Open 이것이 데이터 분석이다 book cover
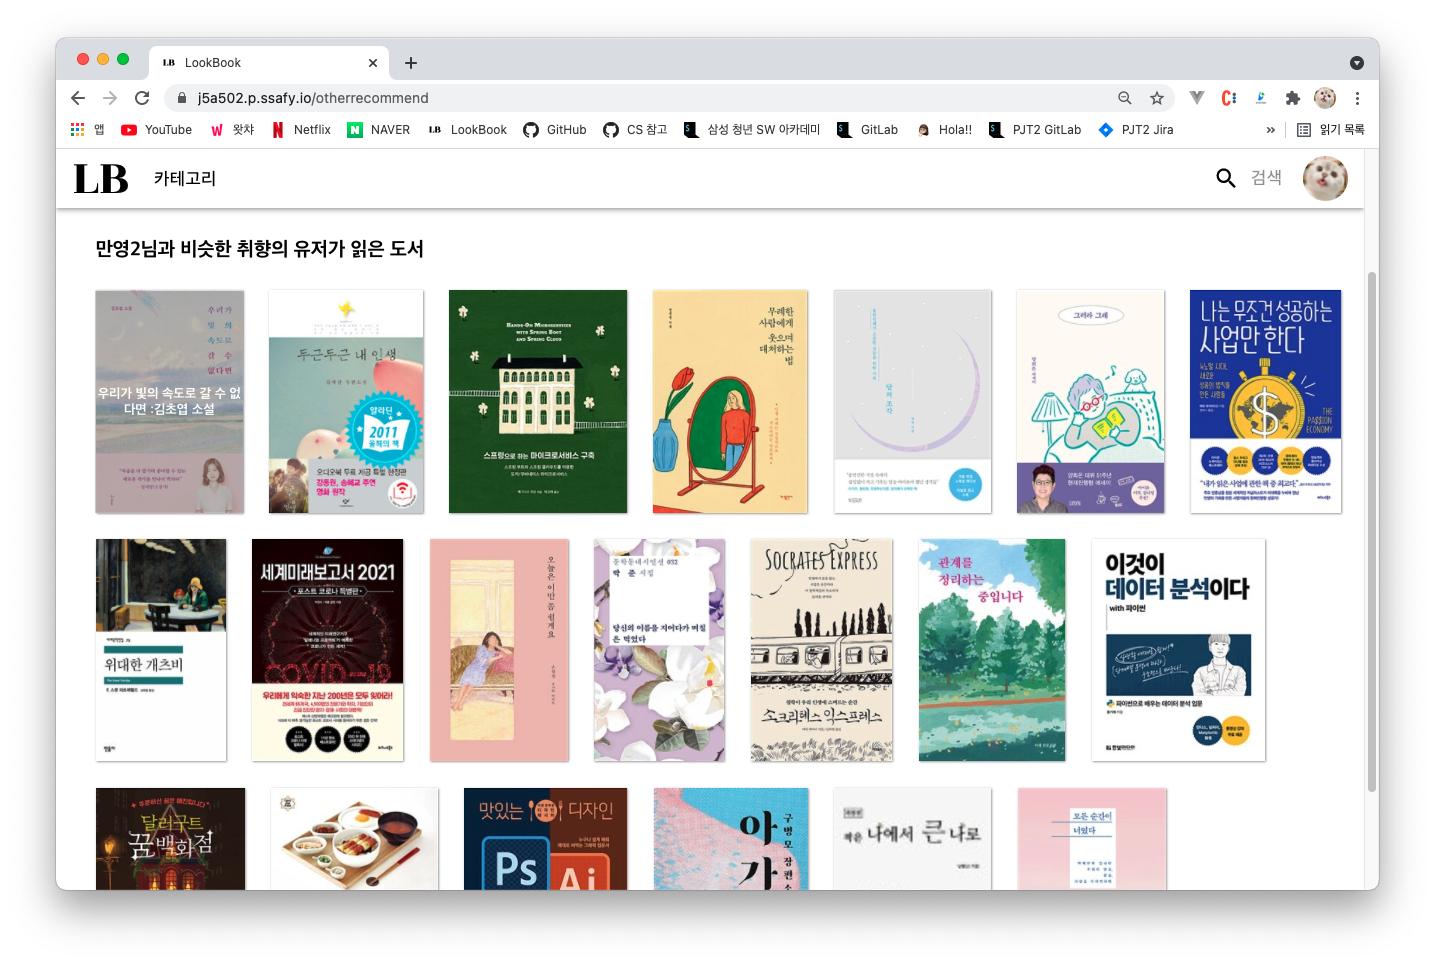The image size is (1435, 964). 1178,650
